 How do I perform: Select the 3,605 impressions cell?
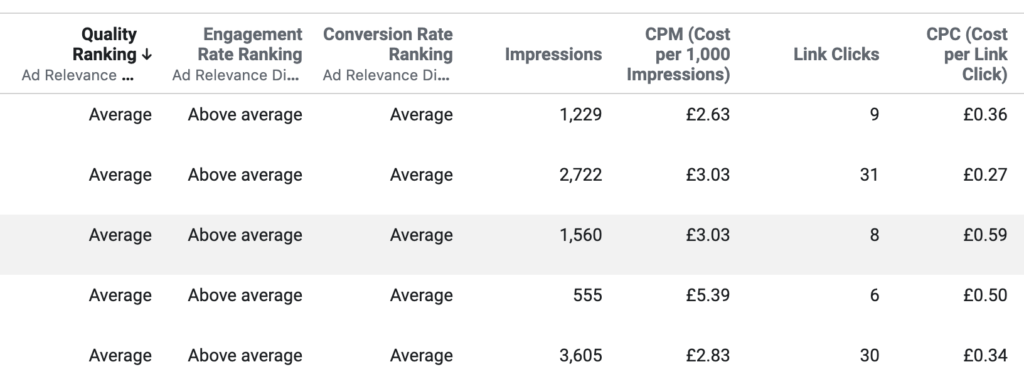(581, 356)
